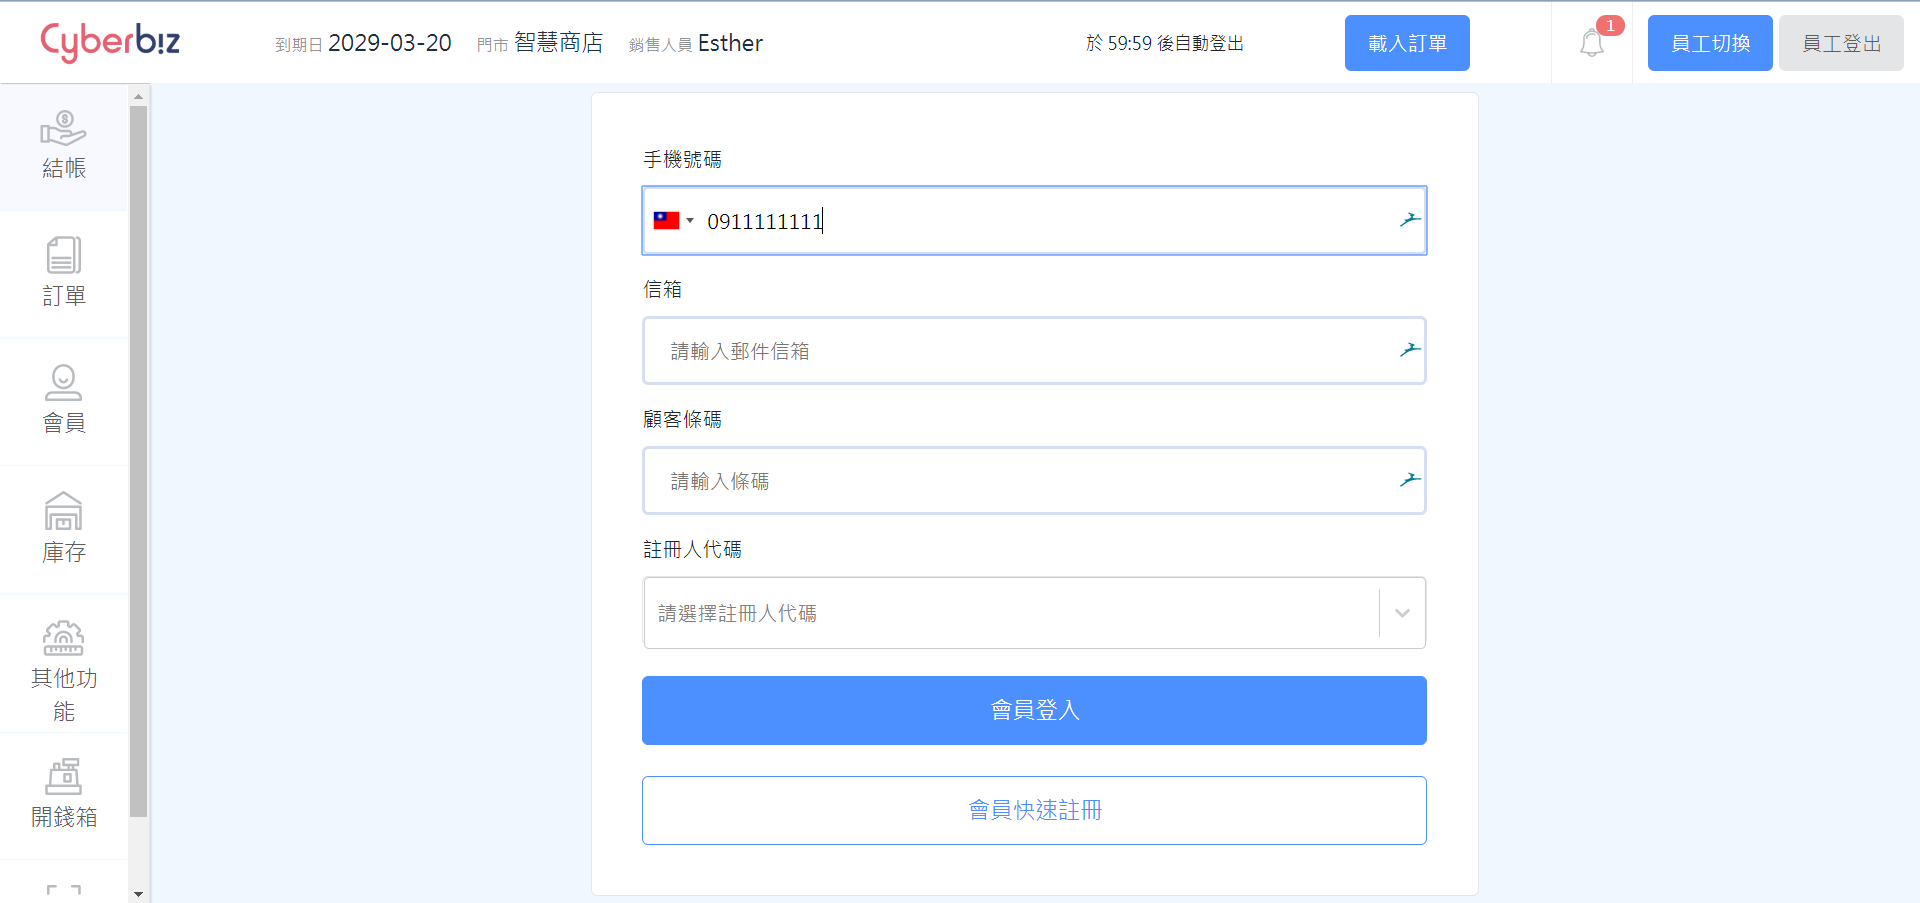The image size is (1920, 903).
Task: Open the 訂單 orders sidebar item
Action: (64, 274)
